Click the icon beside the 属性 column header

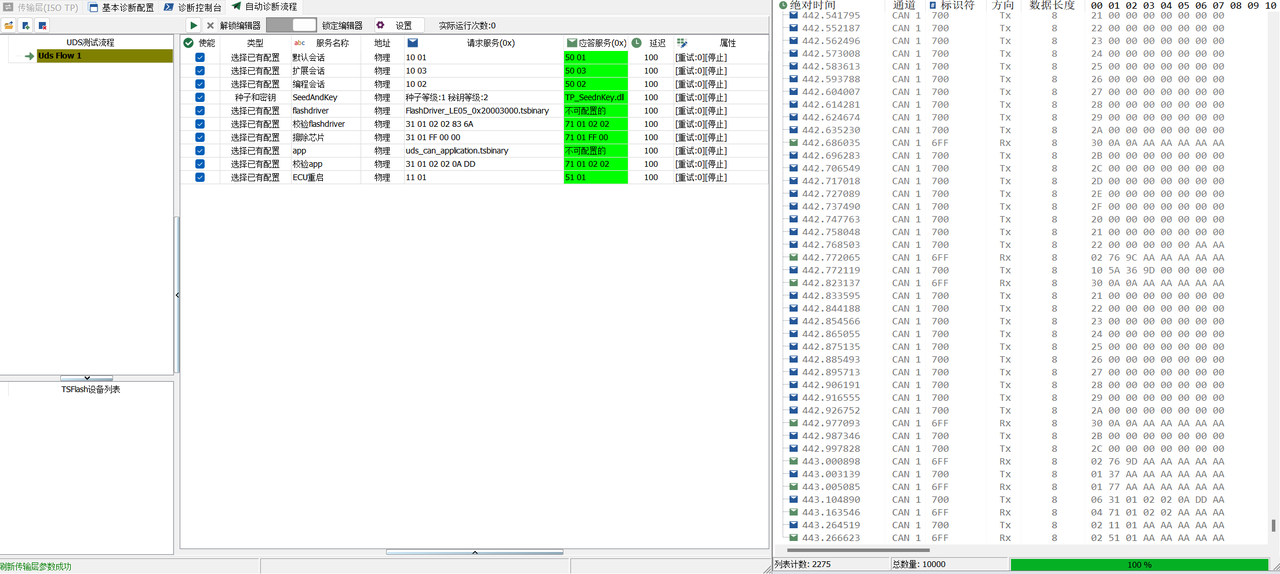pyautogui.click(x=682, y=43)
